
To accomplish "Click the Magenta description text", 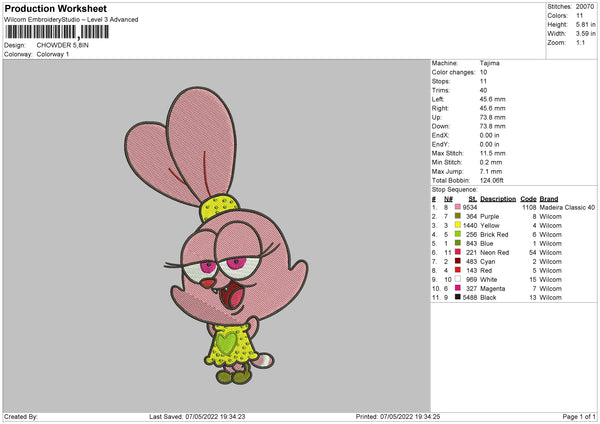I will point(492,289).
